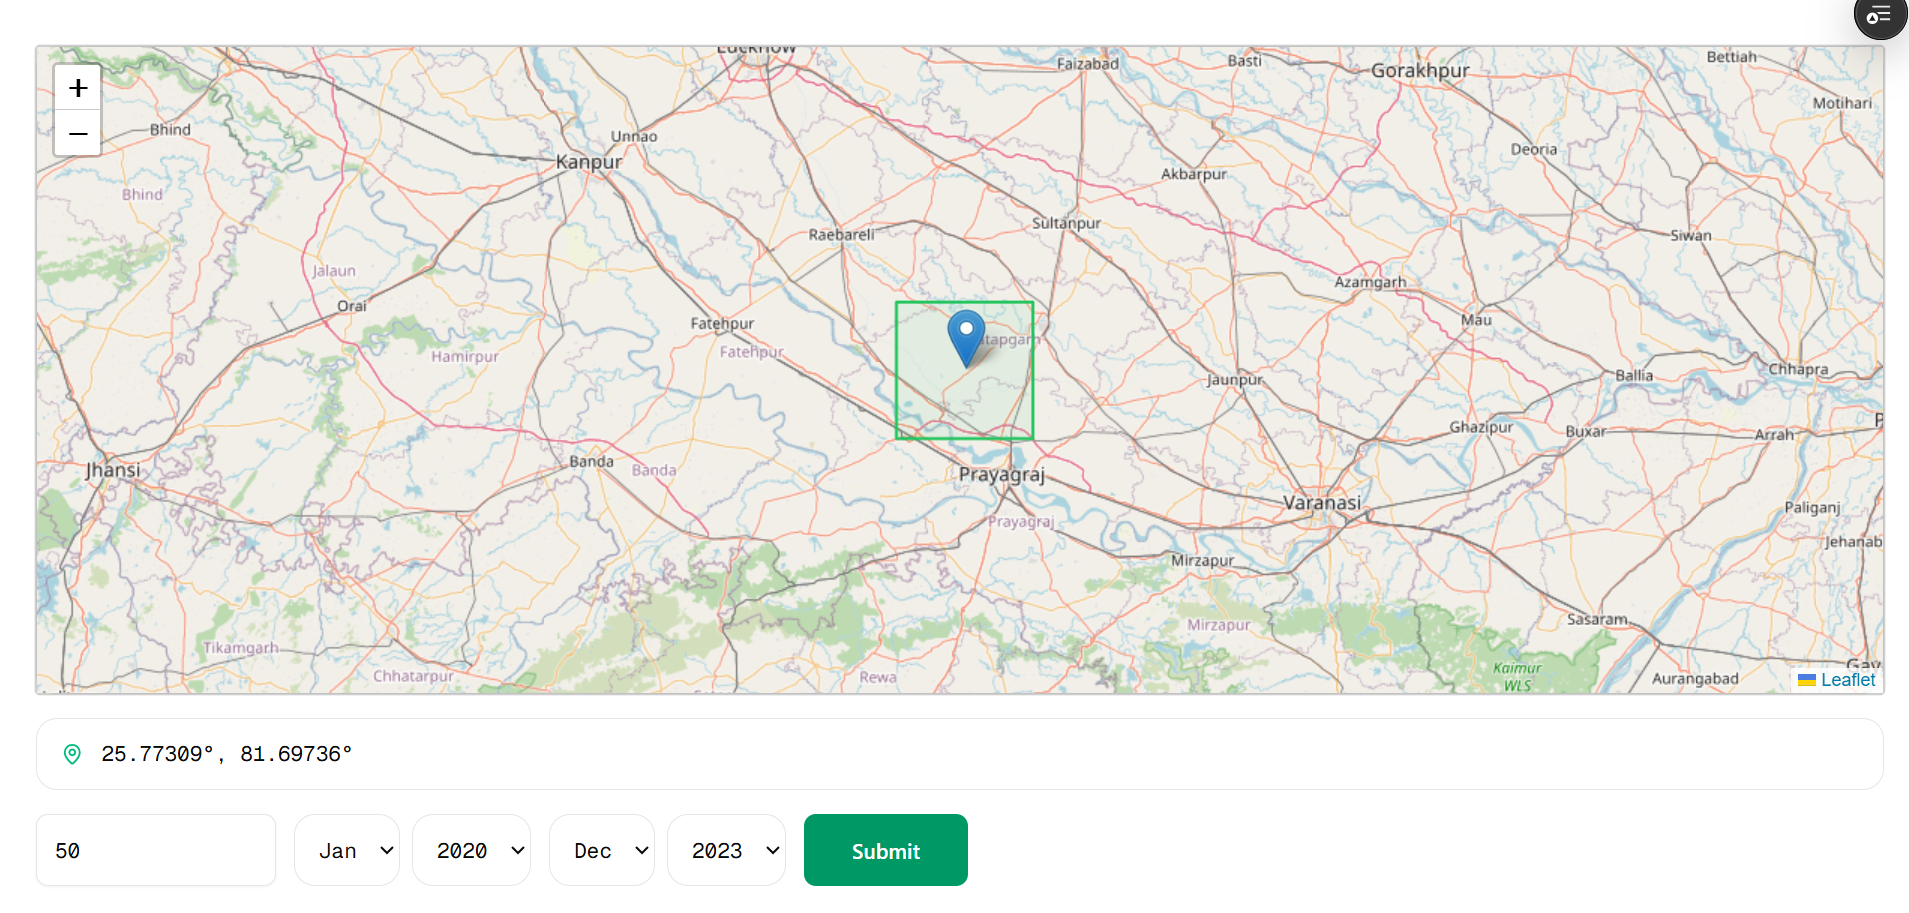The width and height of the screenshot is (1909, 913).
Task: Click on Varanasi on the map
Action: tap(1321, 502)
